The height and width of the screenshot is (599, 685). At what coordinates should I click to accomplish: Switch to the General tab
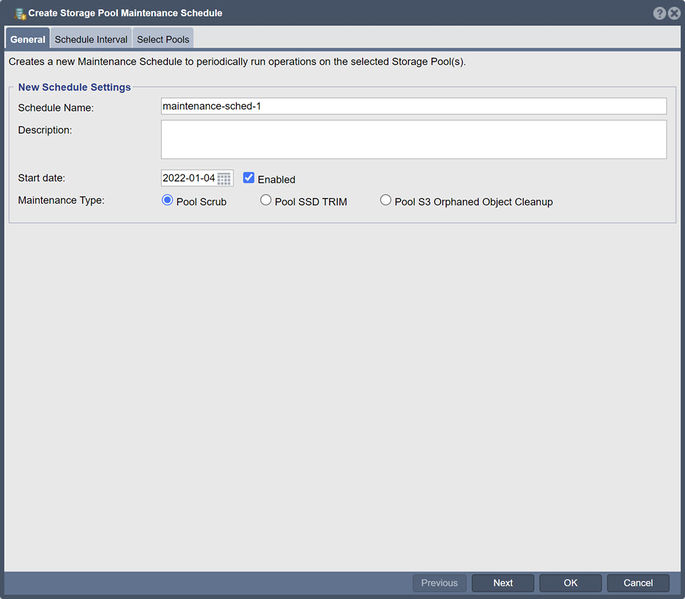28,38
